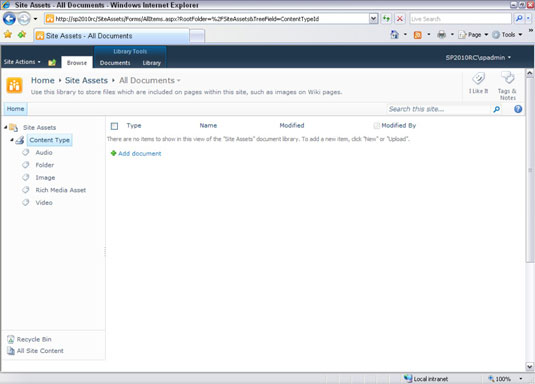Screen dimensions: 535x384
Task: Click the Print icon in command bar
Action: pos(442,34)
